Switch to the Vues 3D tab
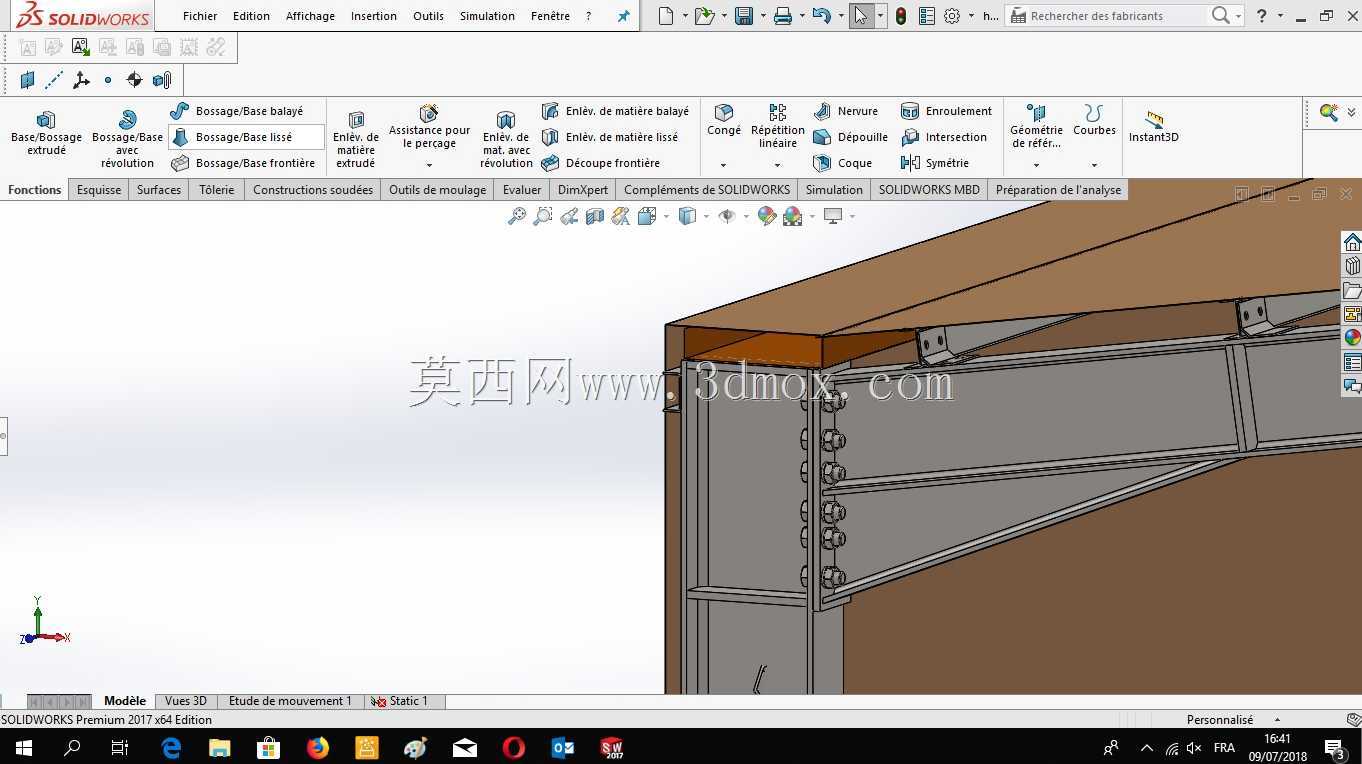This screenshot has width=1362, height=764. pos(185,701)
